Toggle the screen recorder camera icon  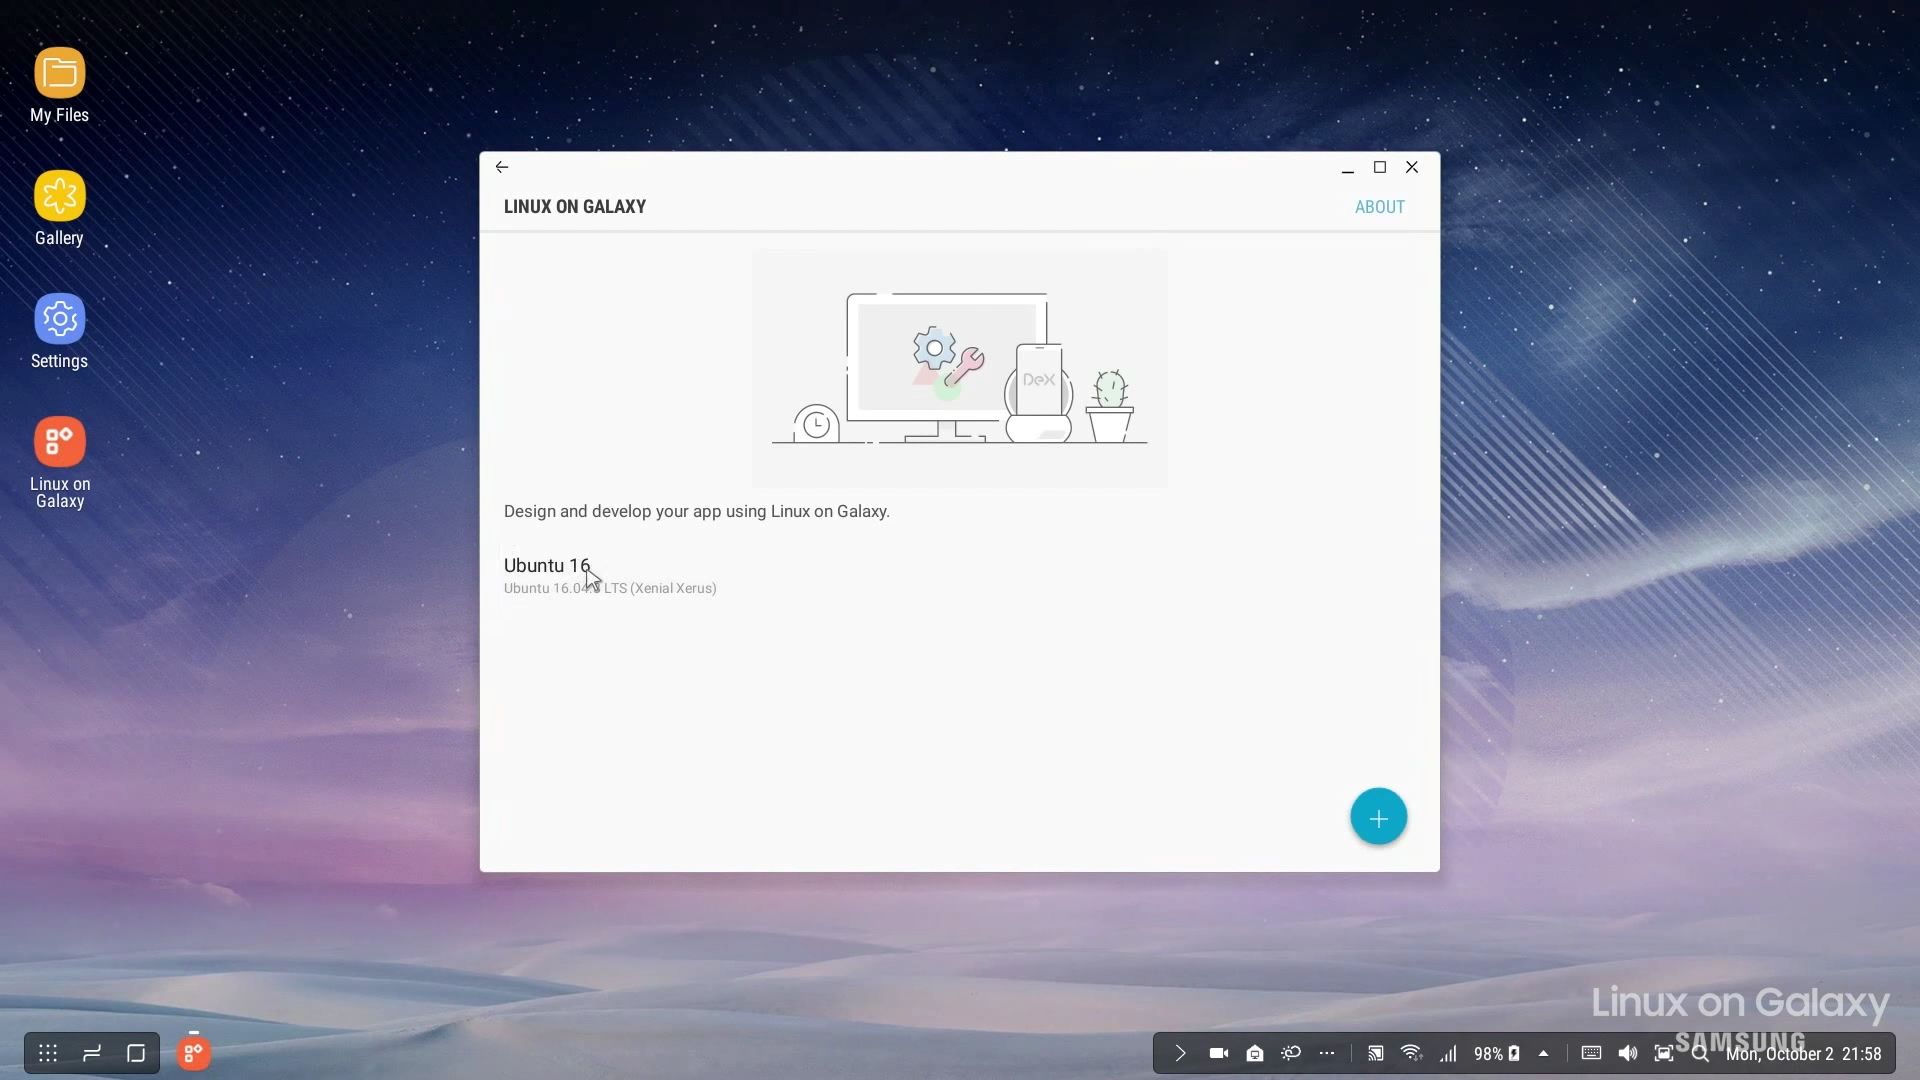tap(1217, 1053)
